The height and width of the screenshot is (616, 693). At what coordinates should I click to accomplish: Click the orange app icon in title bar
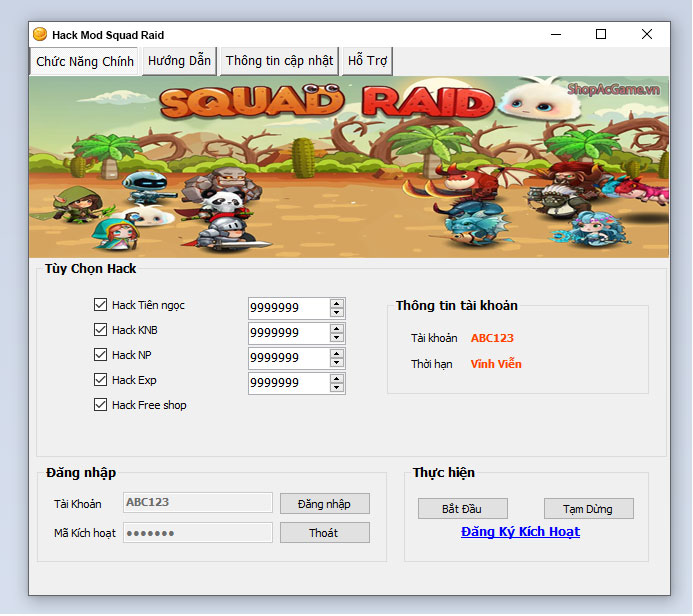[x=40, y=34]
